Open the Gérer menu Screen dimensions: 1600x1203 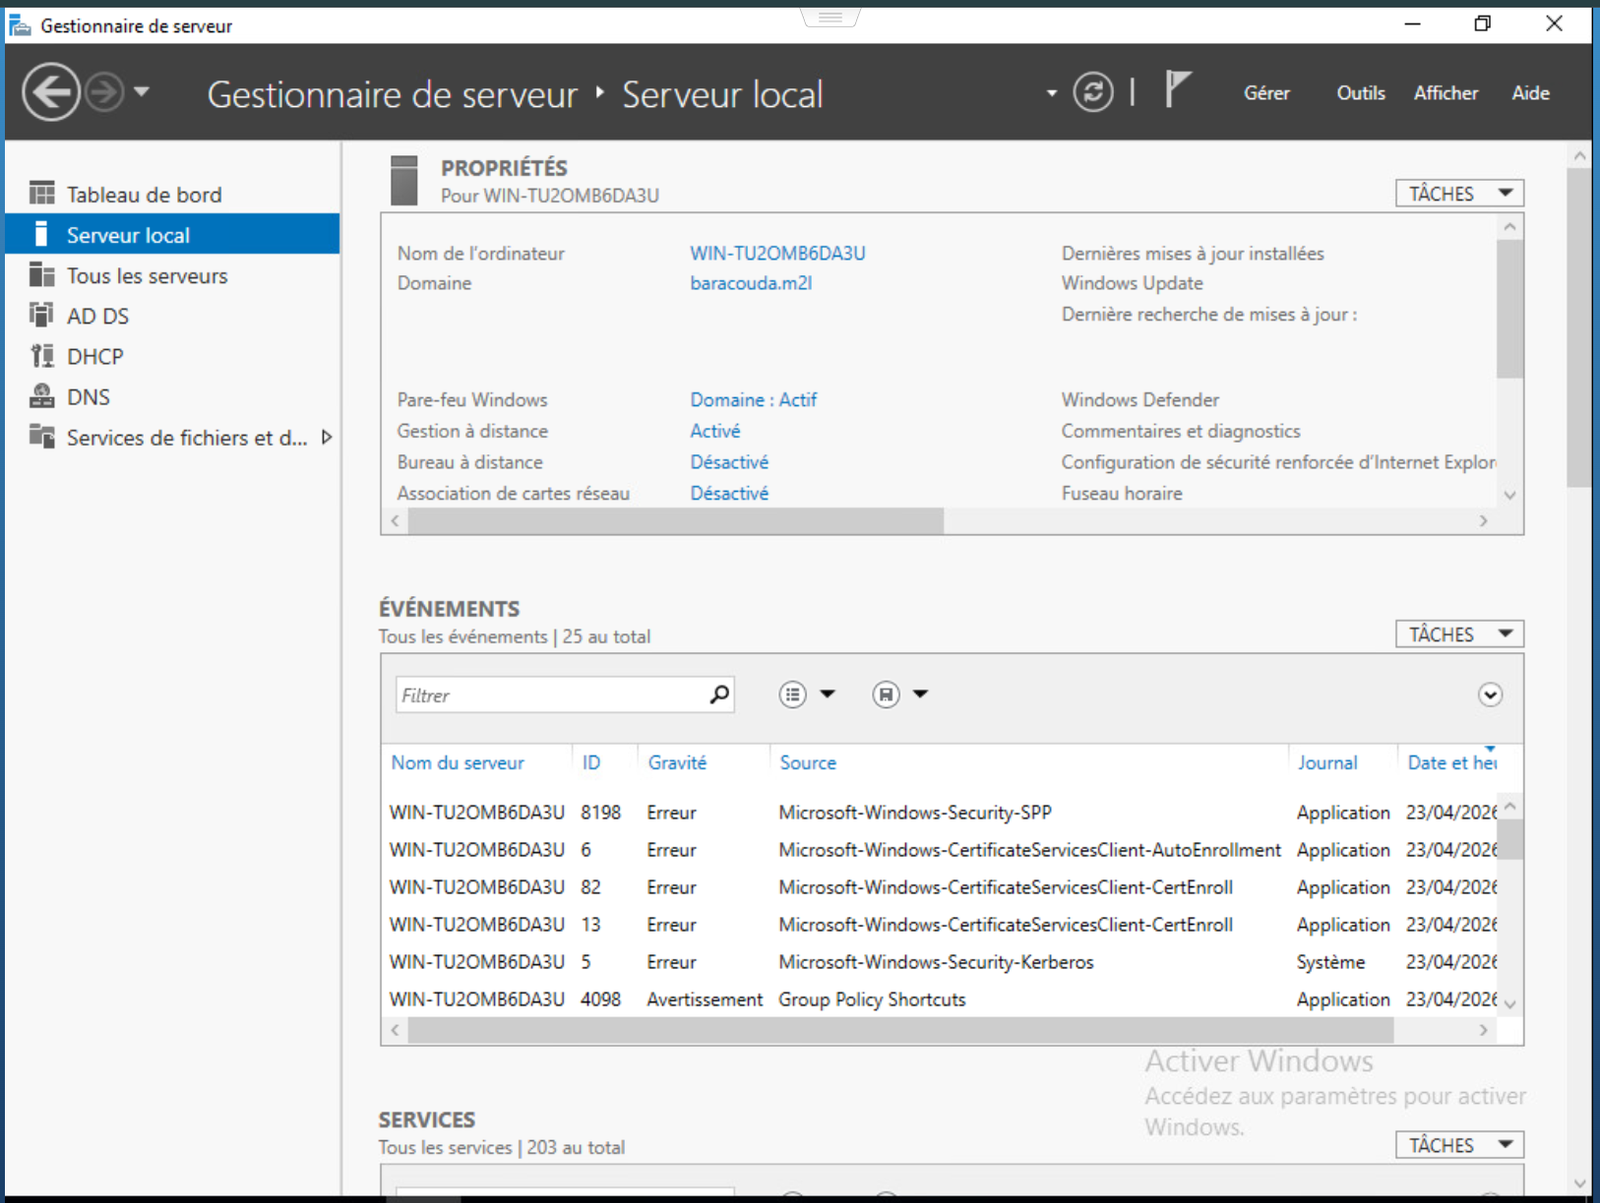pos(1267,93)
